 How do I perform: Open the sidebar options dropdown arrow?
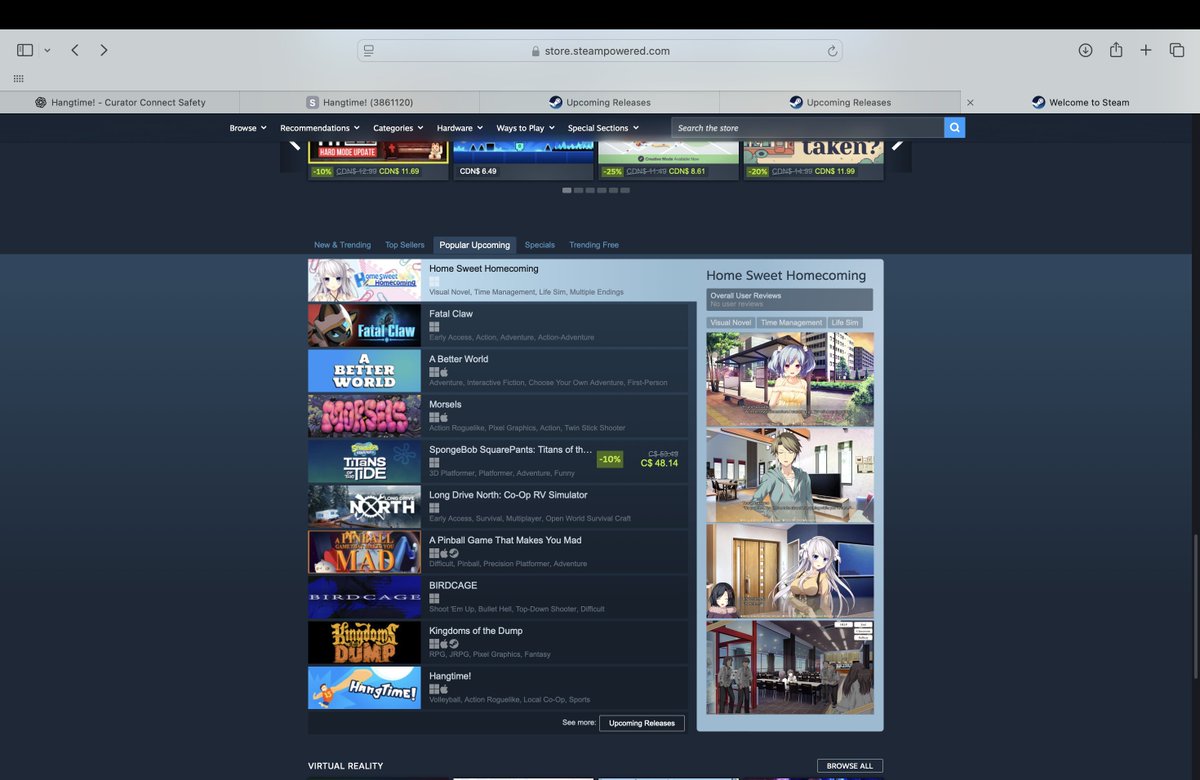click(47, 50)
